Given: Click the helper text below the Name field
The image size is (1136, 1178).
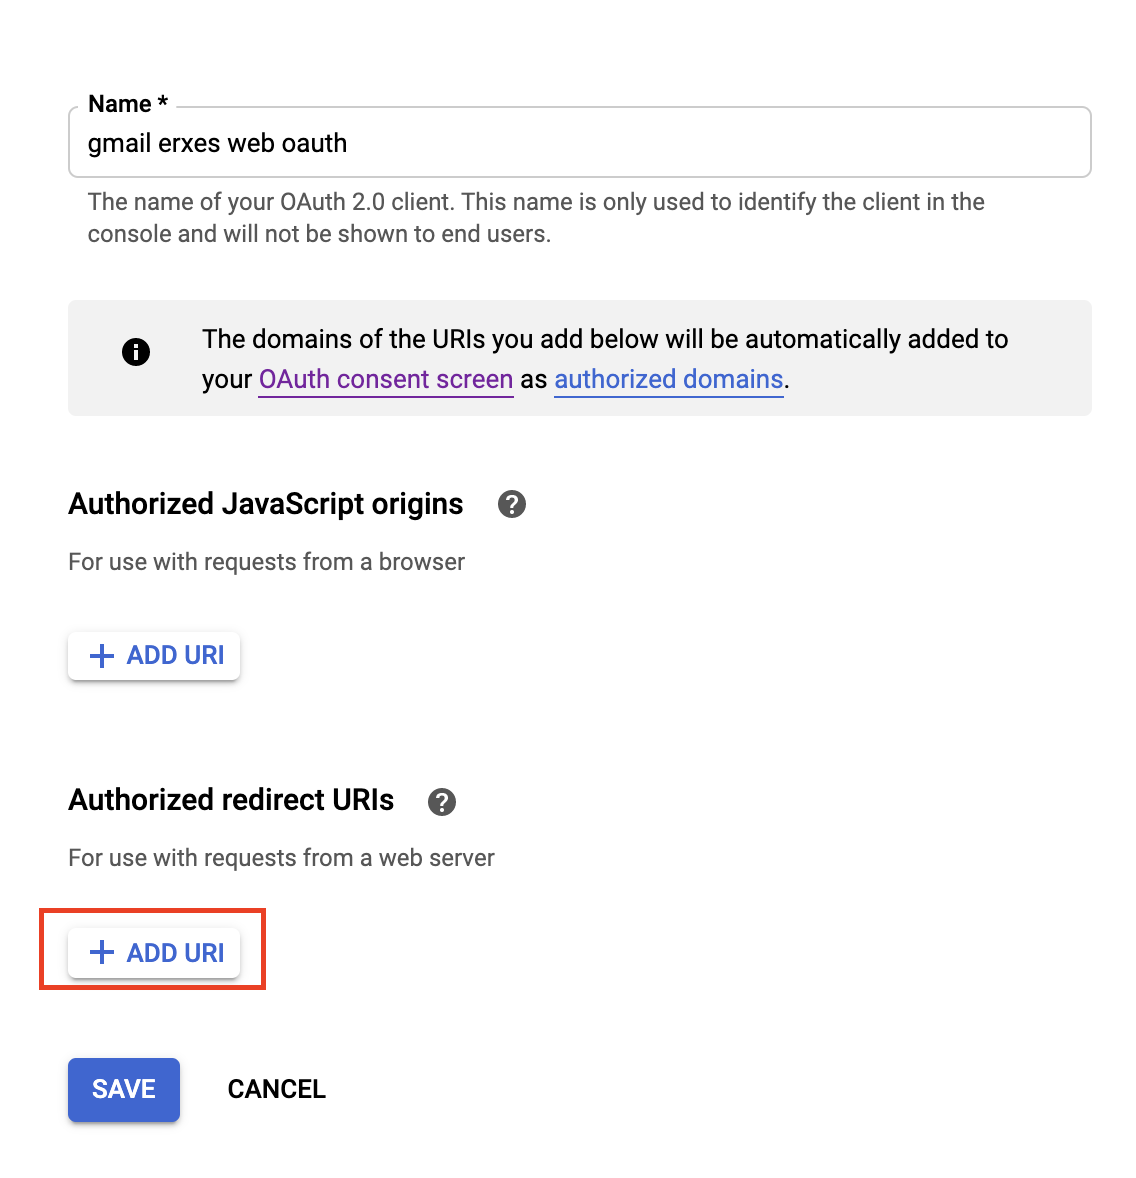Looking at the screenshot, I should [x=536, y=218].
